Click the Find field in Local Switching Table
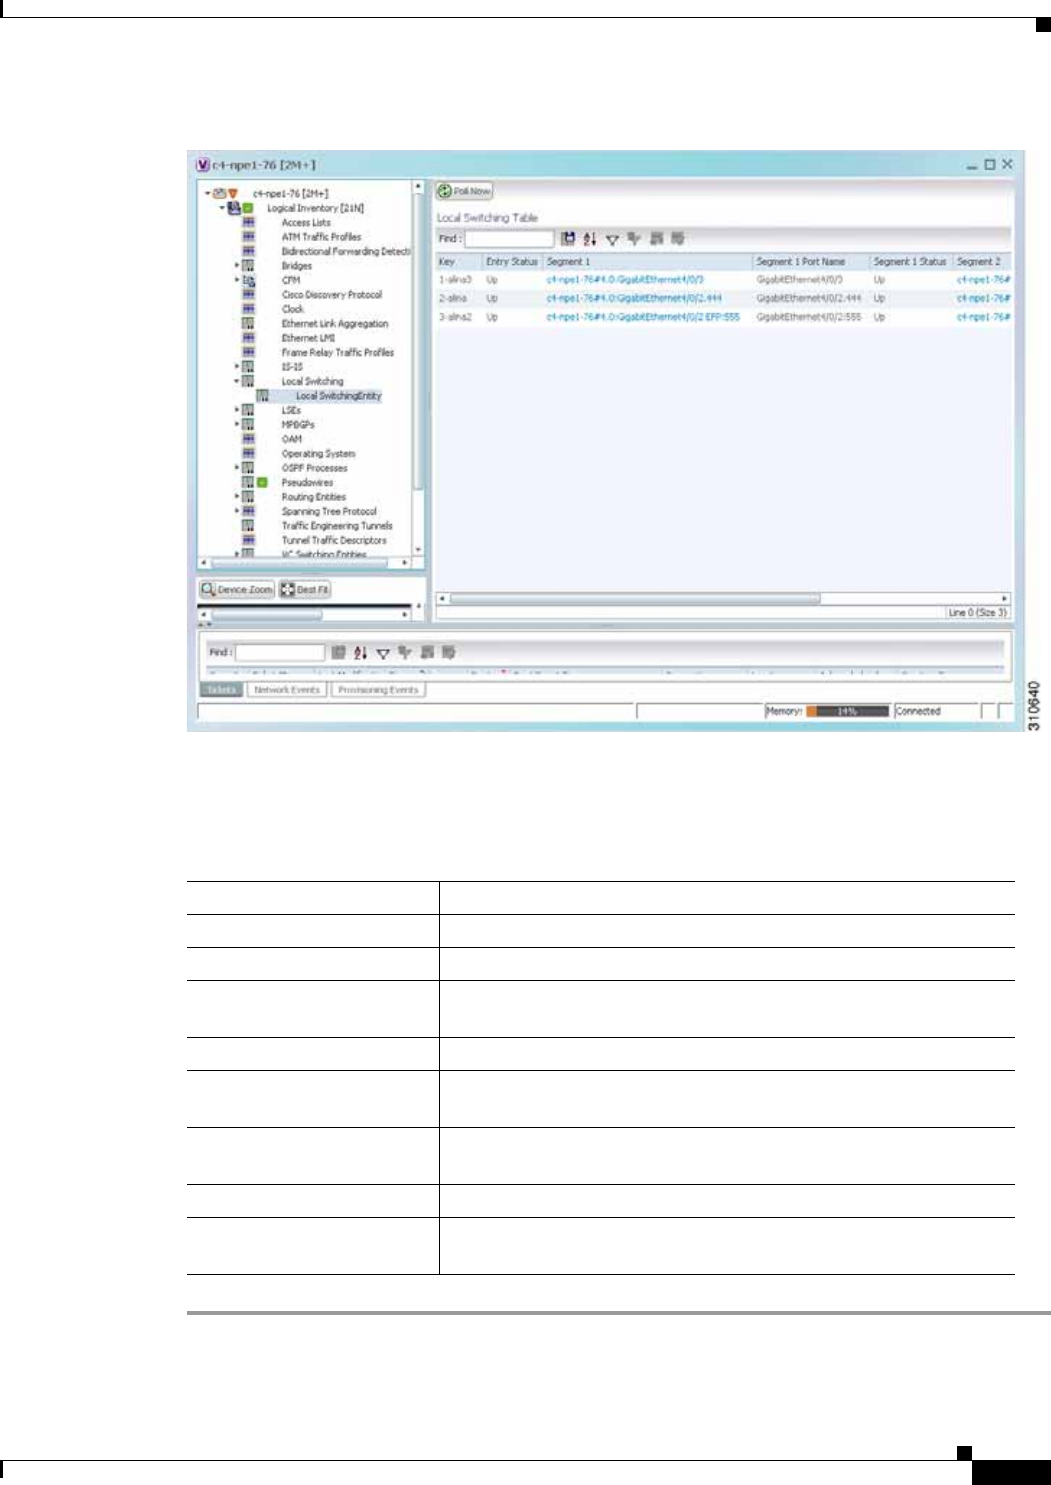Screen dimensions: 1051x1485 click(x=509, y=239)
